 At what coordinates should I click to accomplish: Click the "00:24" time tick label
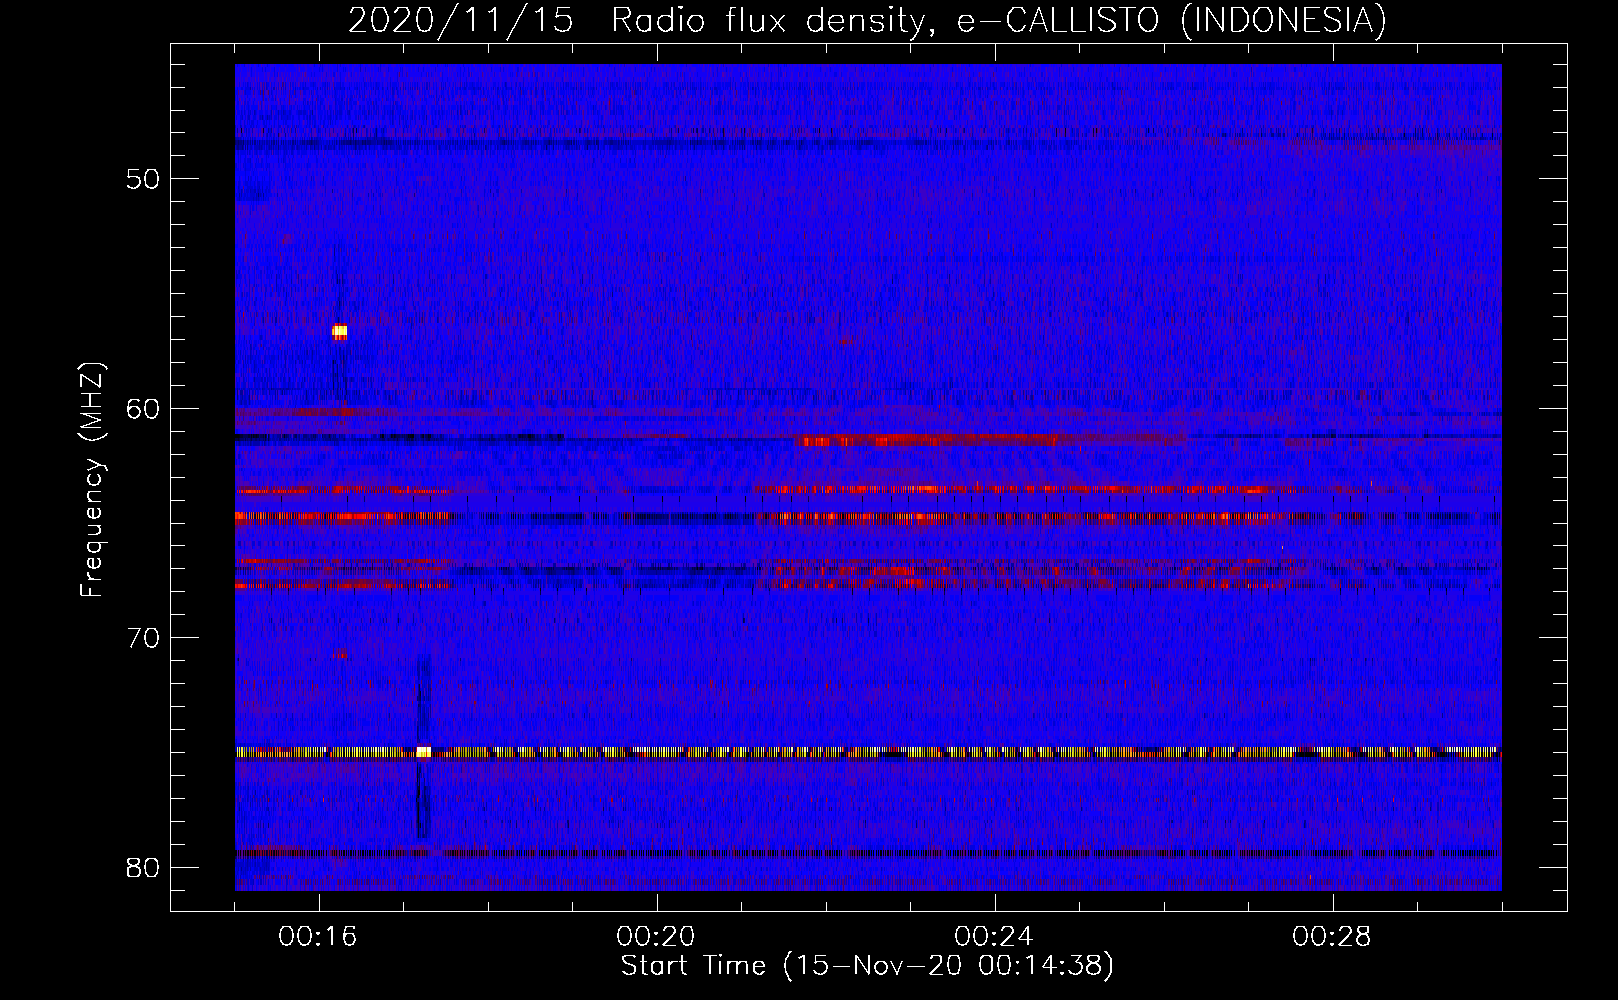(x=995, y=937)
